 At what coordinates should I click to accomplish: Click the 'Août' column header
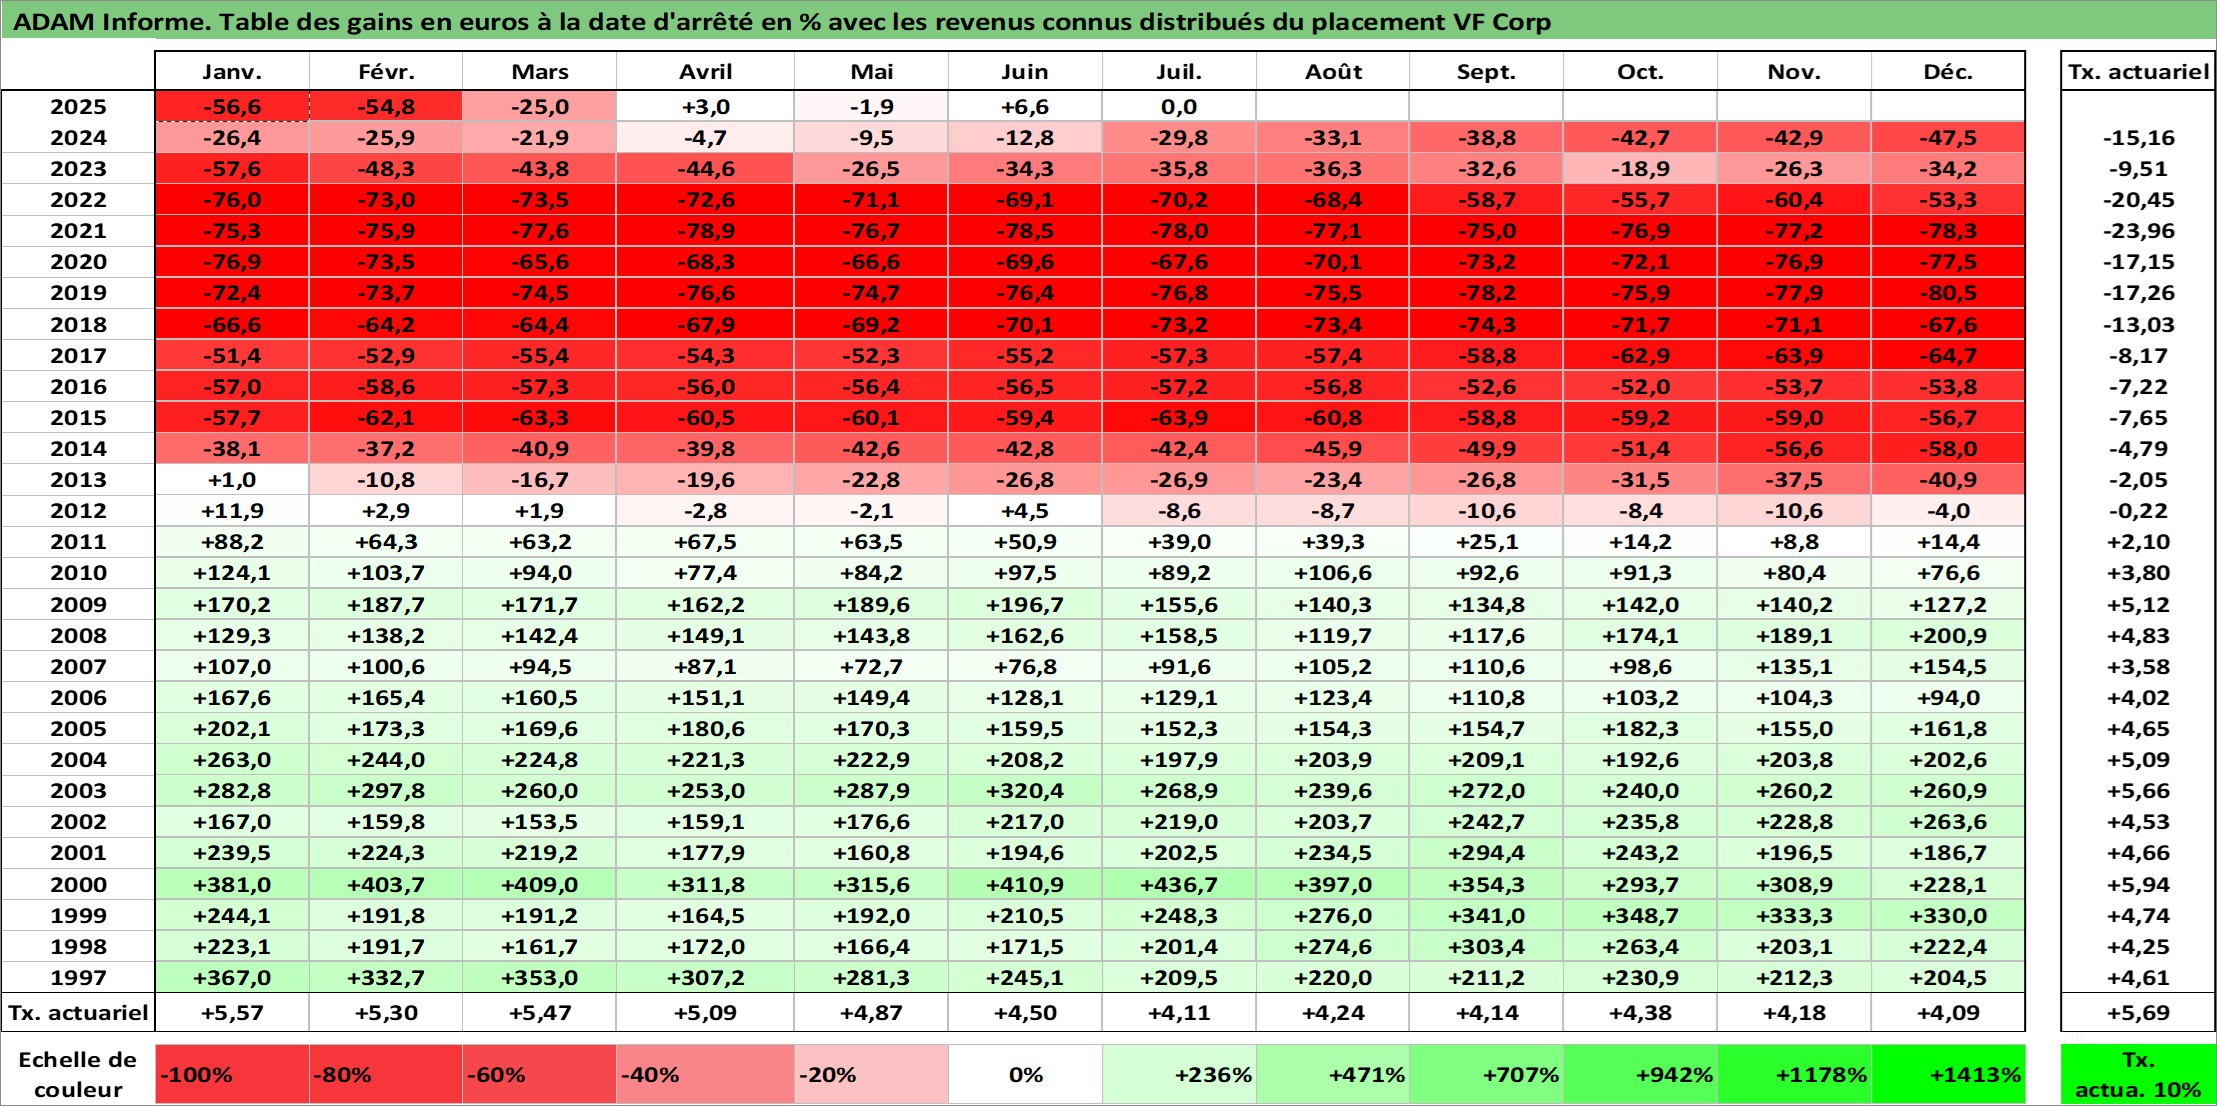pos(1333,71)
